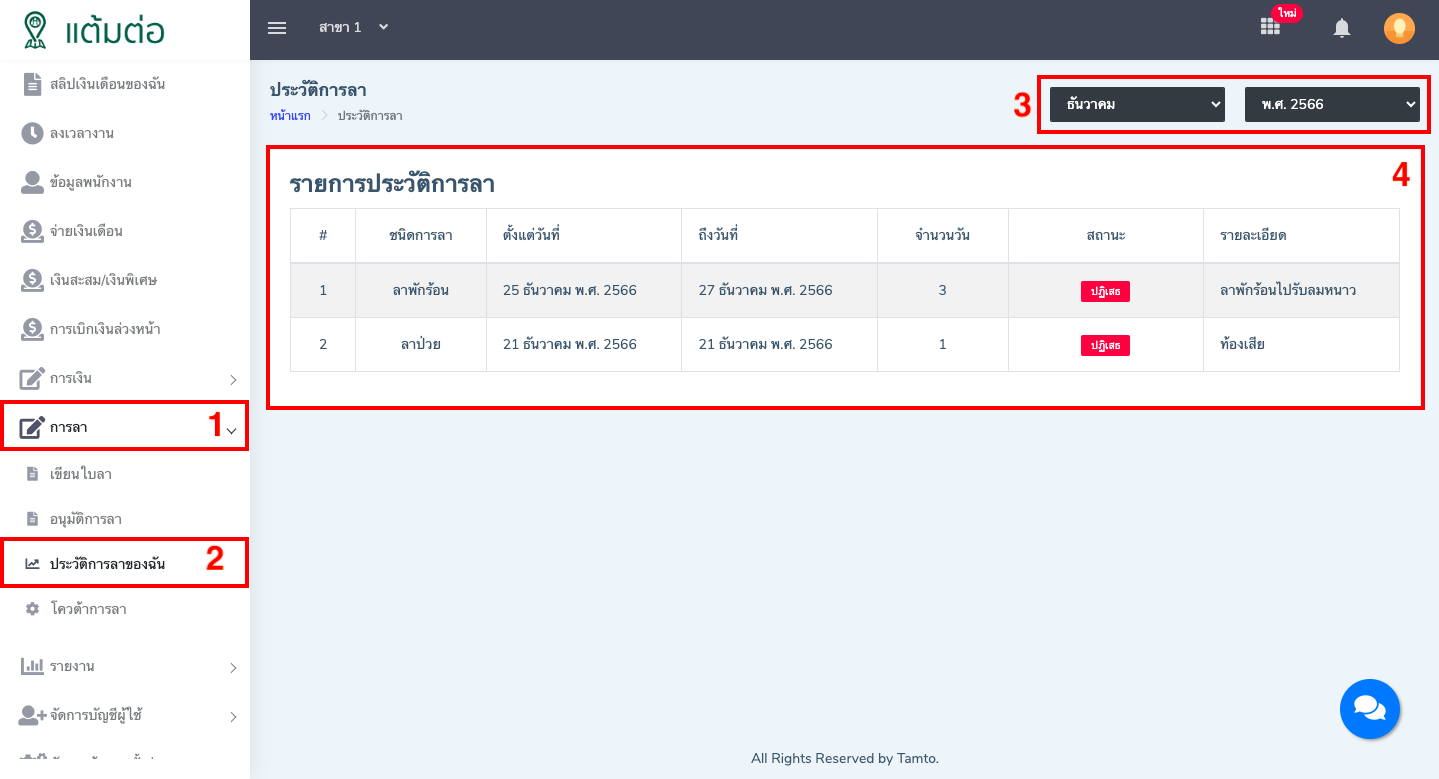Open the apps grid icon with ใหม่ badge
The width and height of the screenshot is (1439, 779).
click(1270, 28)
